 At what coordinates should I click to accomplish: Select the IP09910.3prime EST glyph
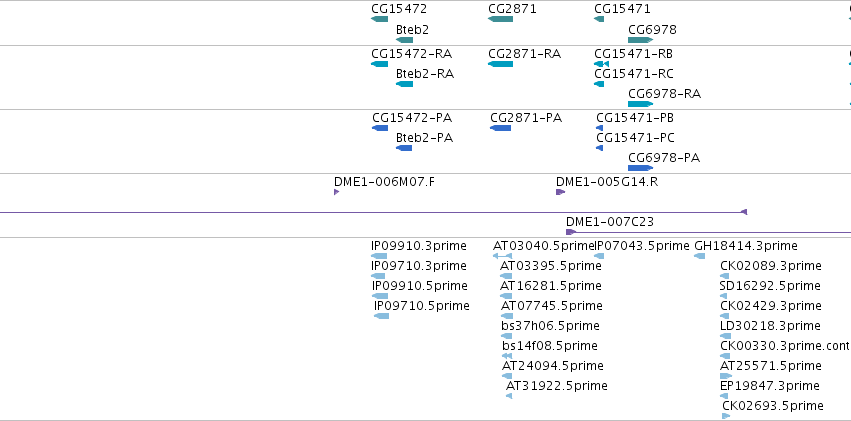379,256
